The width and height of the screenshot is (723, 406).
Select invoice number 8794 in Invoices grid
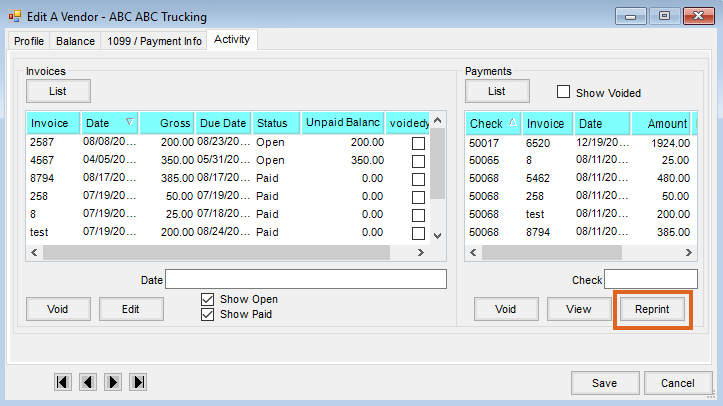[x=42, y=178]
